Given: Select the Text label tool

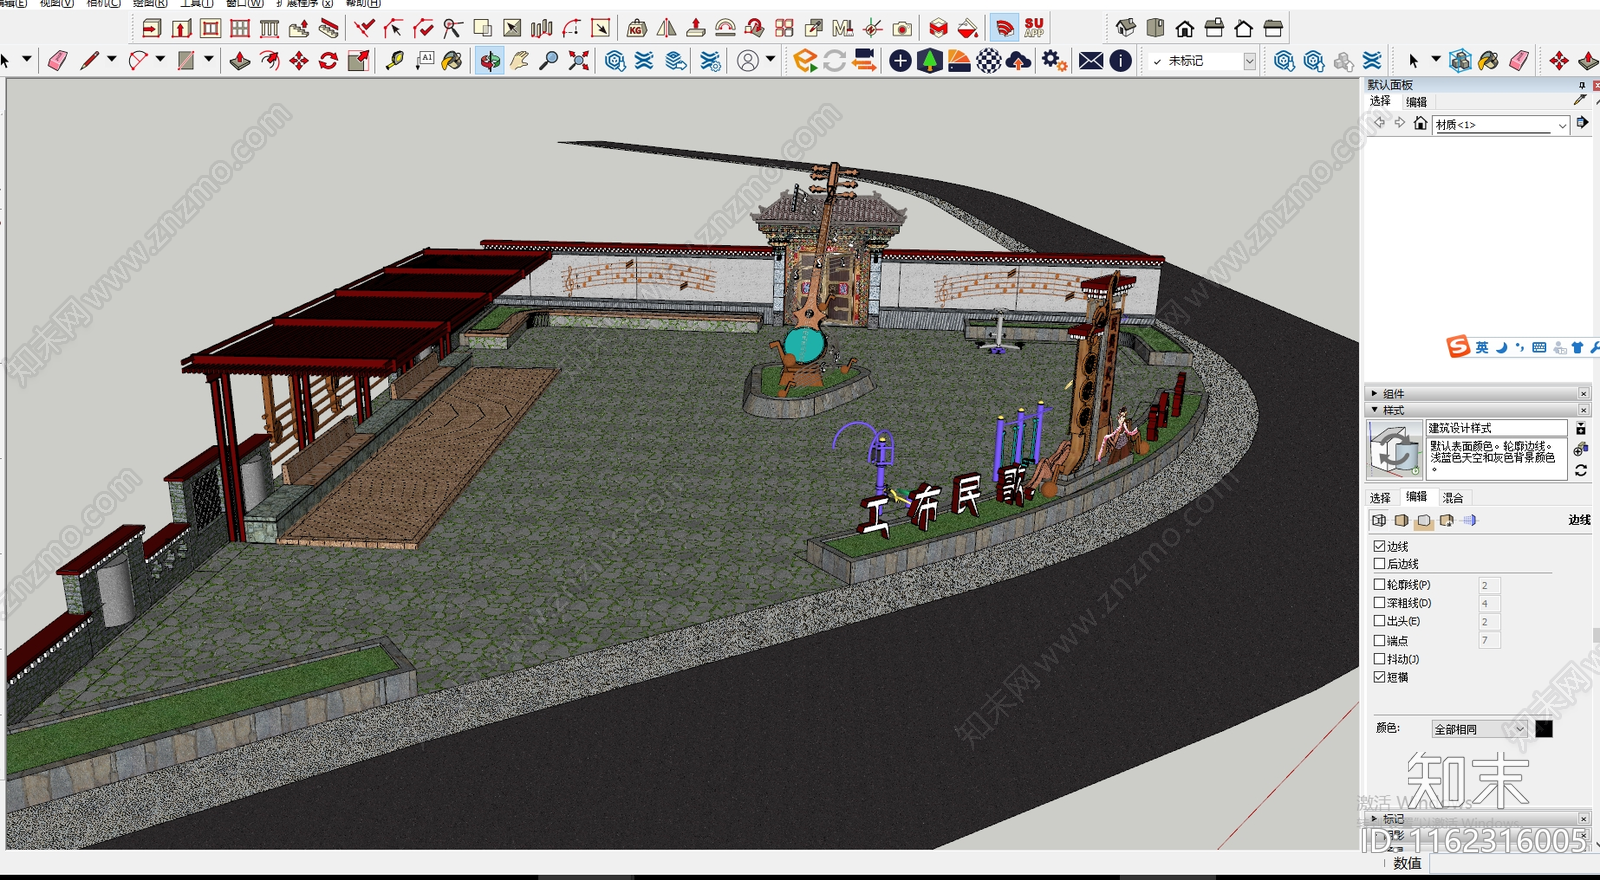Looking at the screenshot, I should [425, 61].
